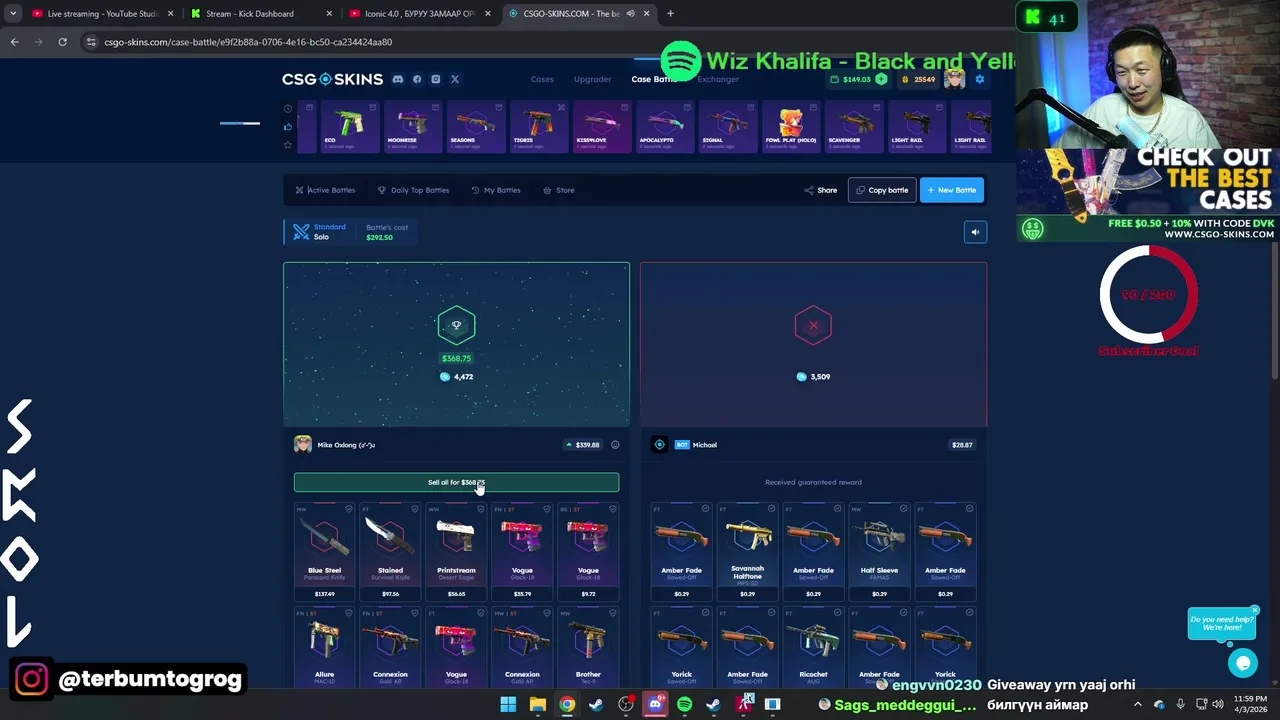The image size is (1280, 720).
Task: Toggle selection of Printstream Desert Eagle
Action: pos(481,509)
